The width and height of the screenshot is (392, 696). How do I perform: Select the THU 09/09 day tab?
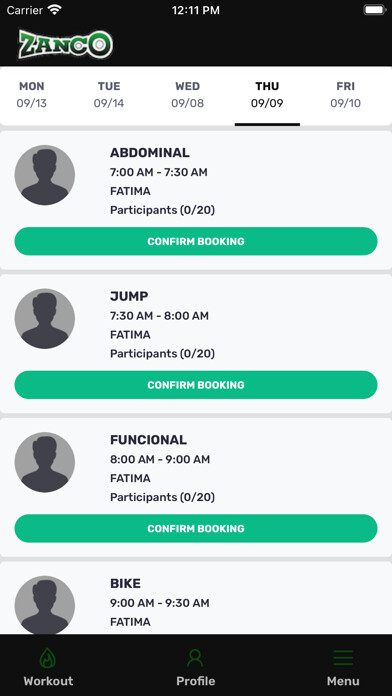click(x=267, y=95)
